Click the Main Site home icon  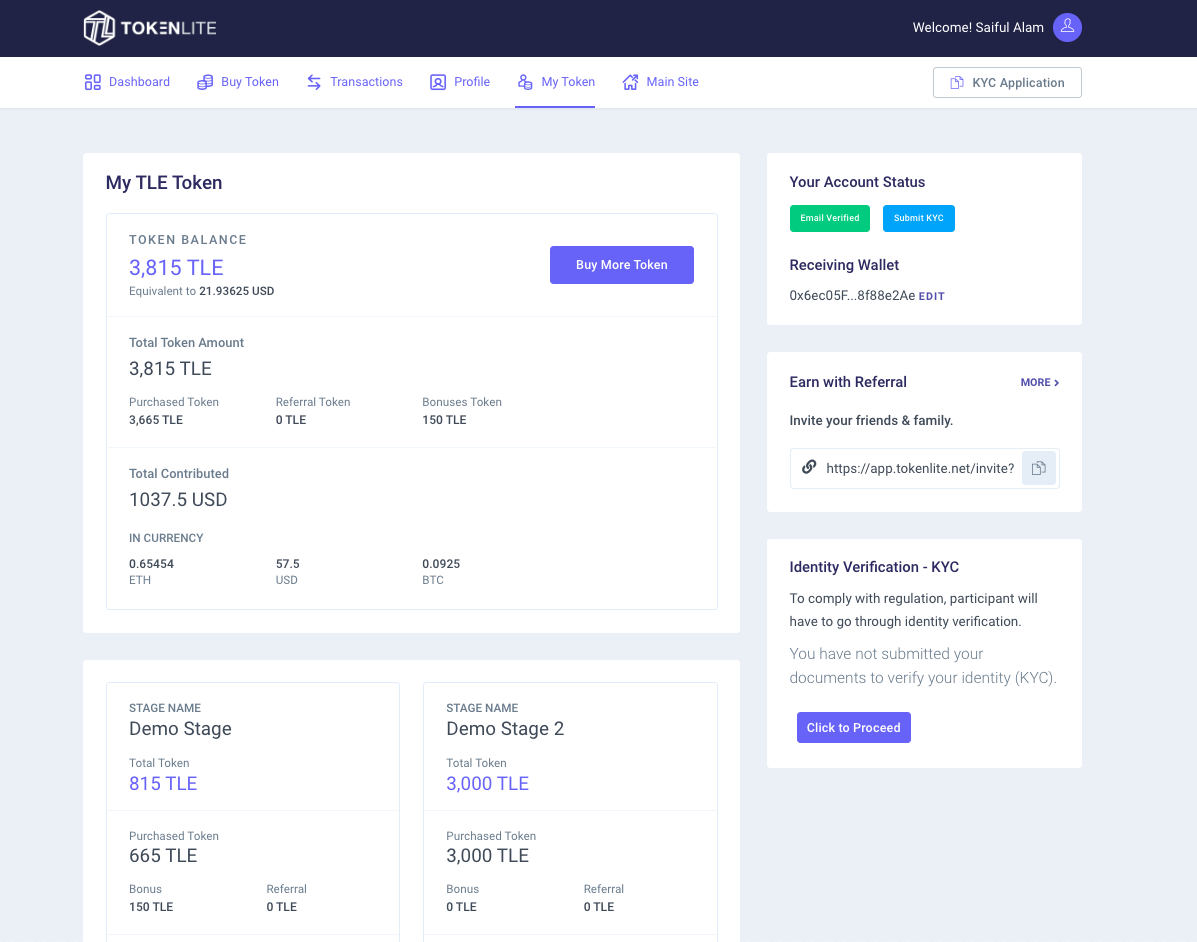(x=630, y=82)
